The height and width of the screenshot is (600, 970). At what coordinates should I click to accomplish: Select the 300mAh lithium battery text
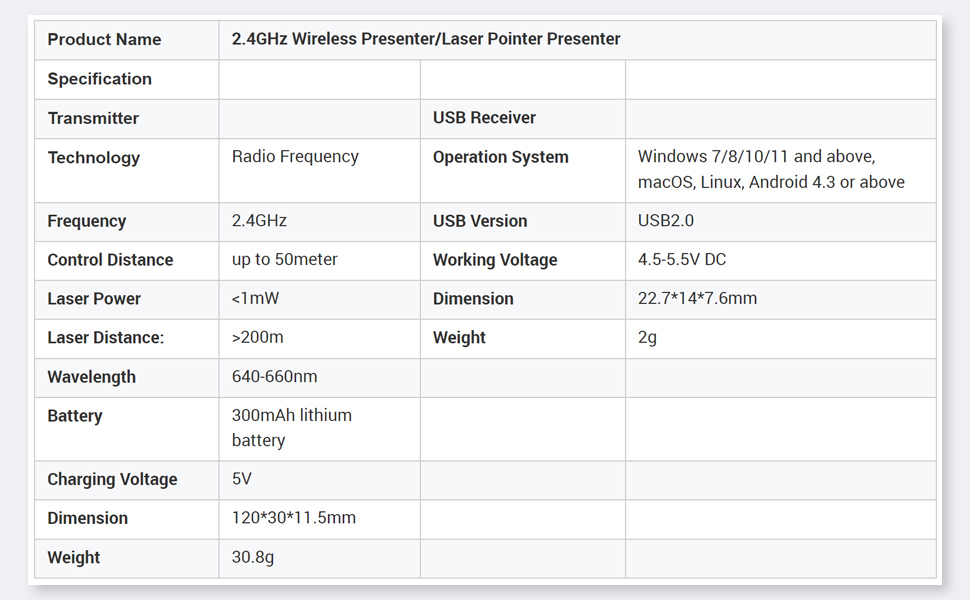(291, 428)
